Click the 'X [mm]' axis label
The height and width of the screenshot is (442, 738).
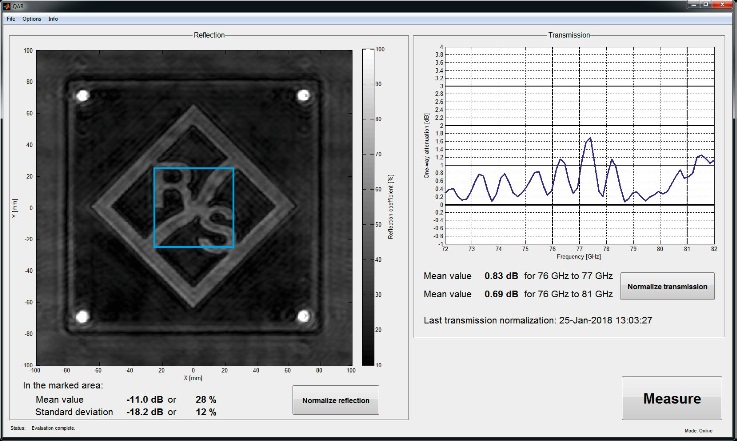point(193,378)
